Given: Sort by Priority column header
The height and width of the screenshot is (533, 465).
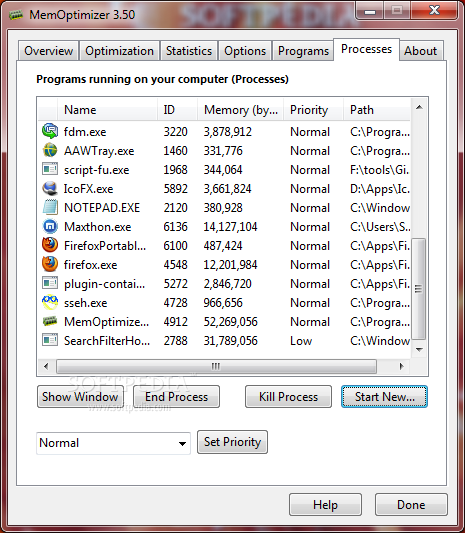Looking at the screenshot, I should pos(313,110).
